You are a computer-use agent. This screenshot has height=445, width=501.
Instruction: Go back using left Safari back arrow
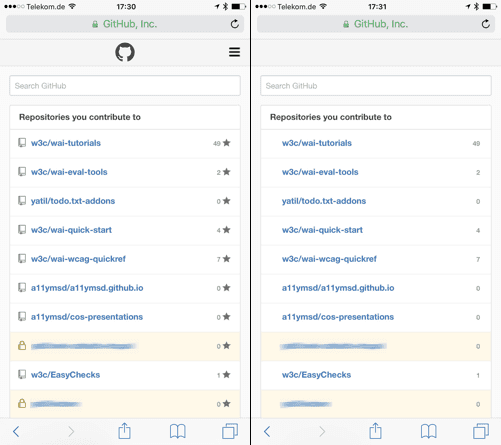coord(16,431)
